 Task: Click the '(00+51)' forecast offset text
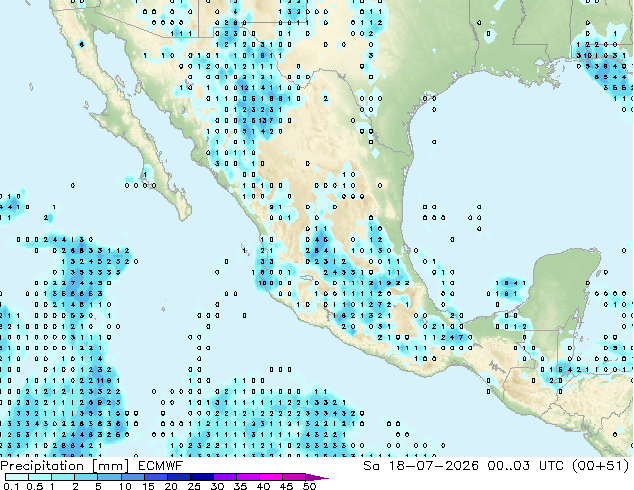click(600, 466)
